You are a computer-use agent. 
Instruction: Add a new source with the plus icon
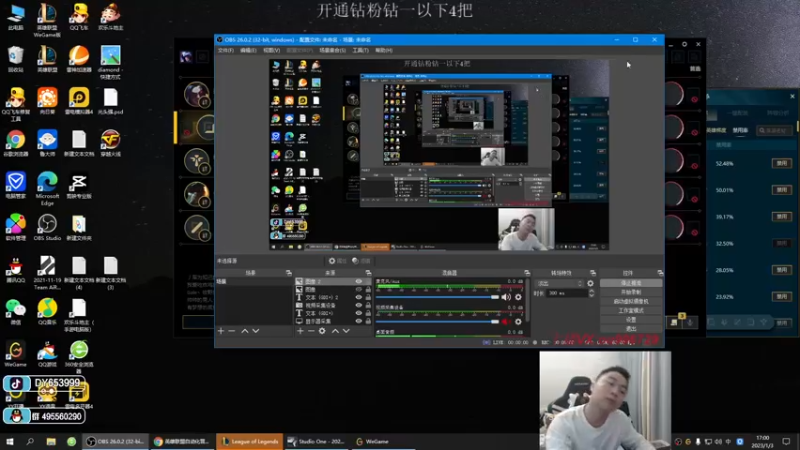pyautogui.click(x=300, y=331)
